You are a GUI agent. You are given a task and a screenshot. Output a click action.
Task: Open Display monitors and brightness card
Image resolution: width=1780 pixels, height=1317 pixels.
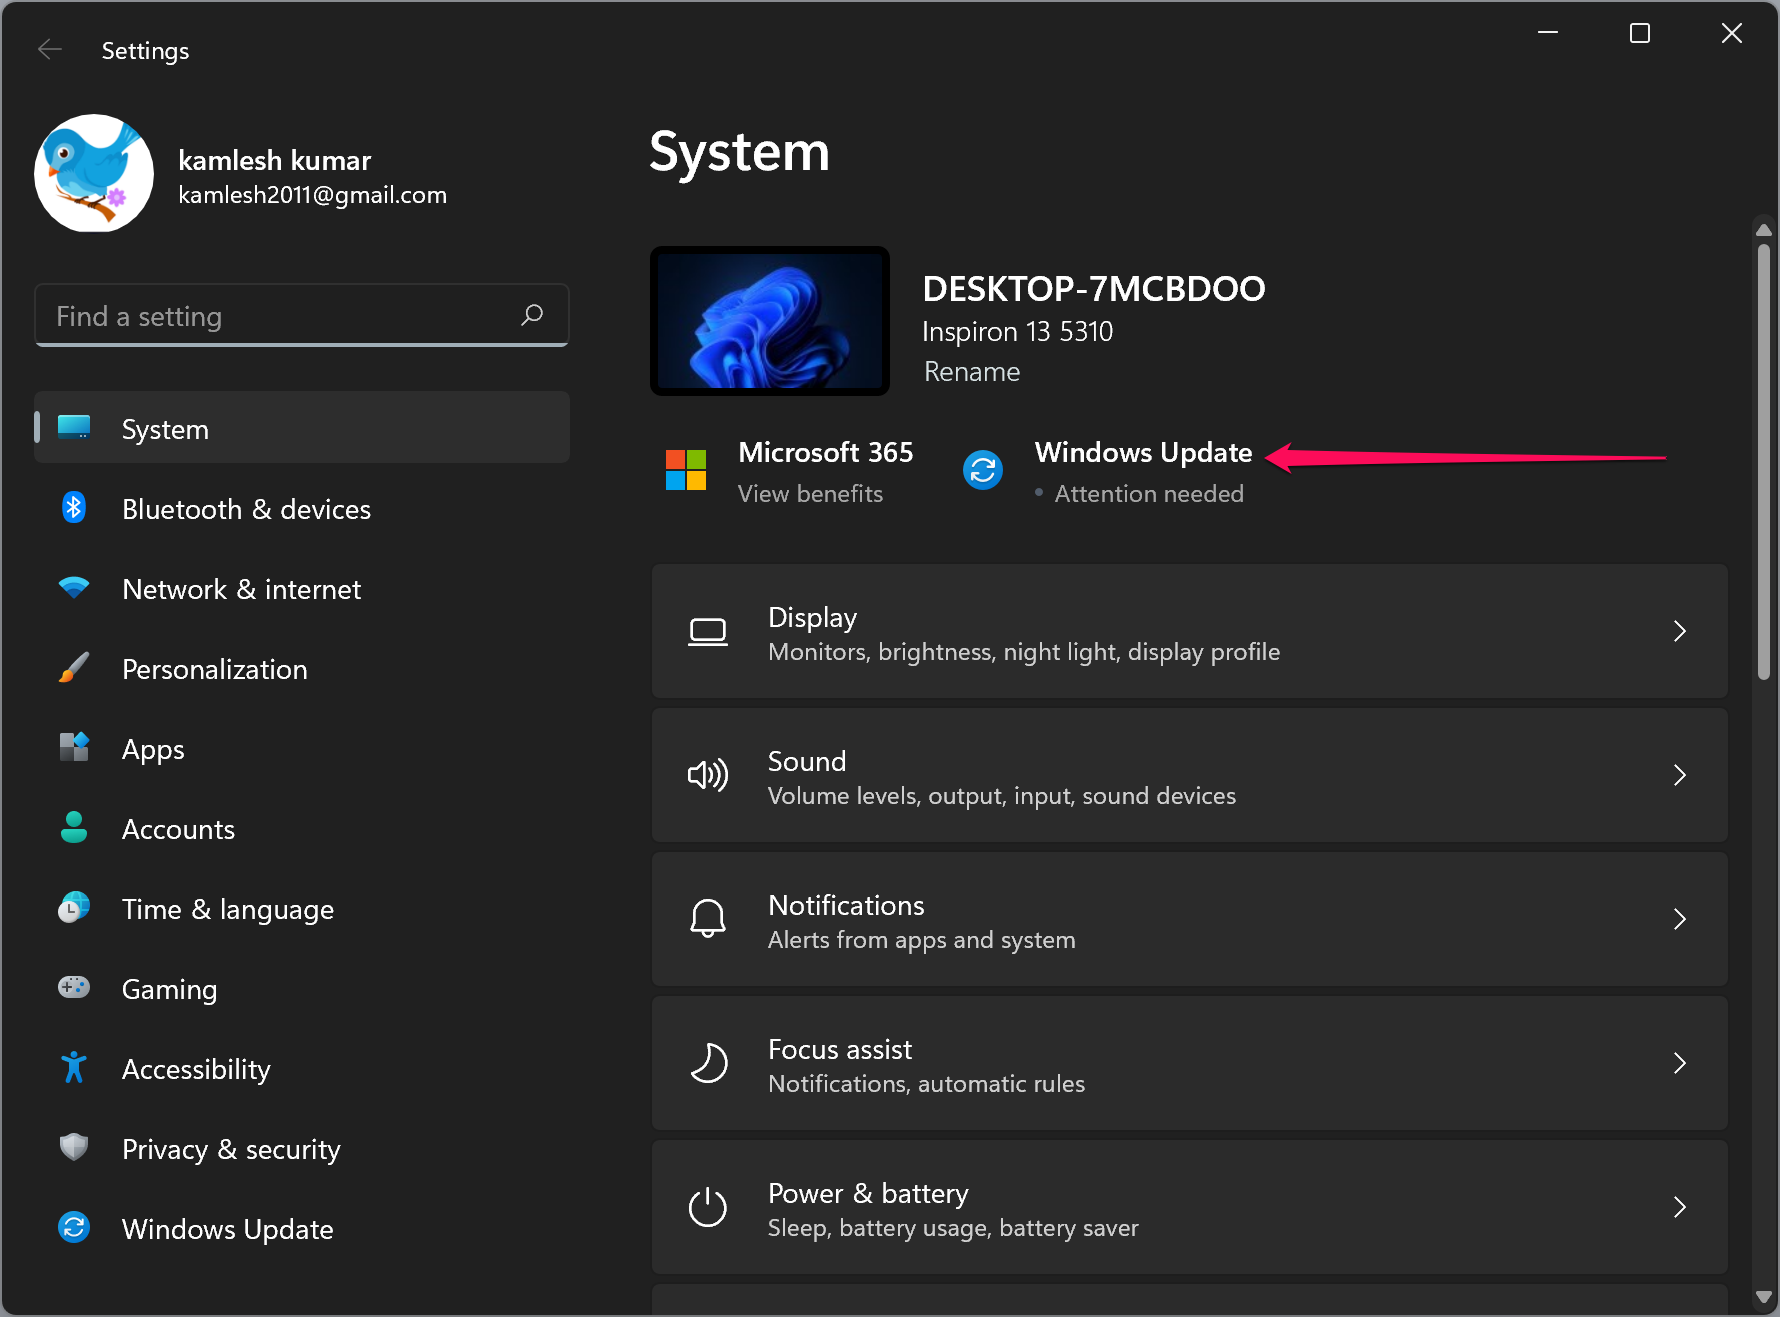[x=1190, y=631]
